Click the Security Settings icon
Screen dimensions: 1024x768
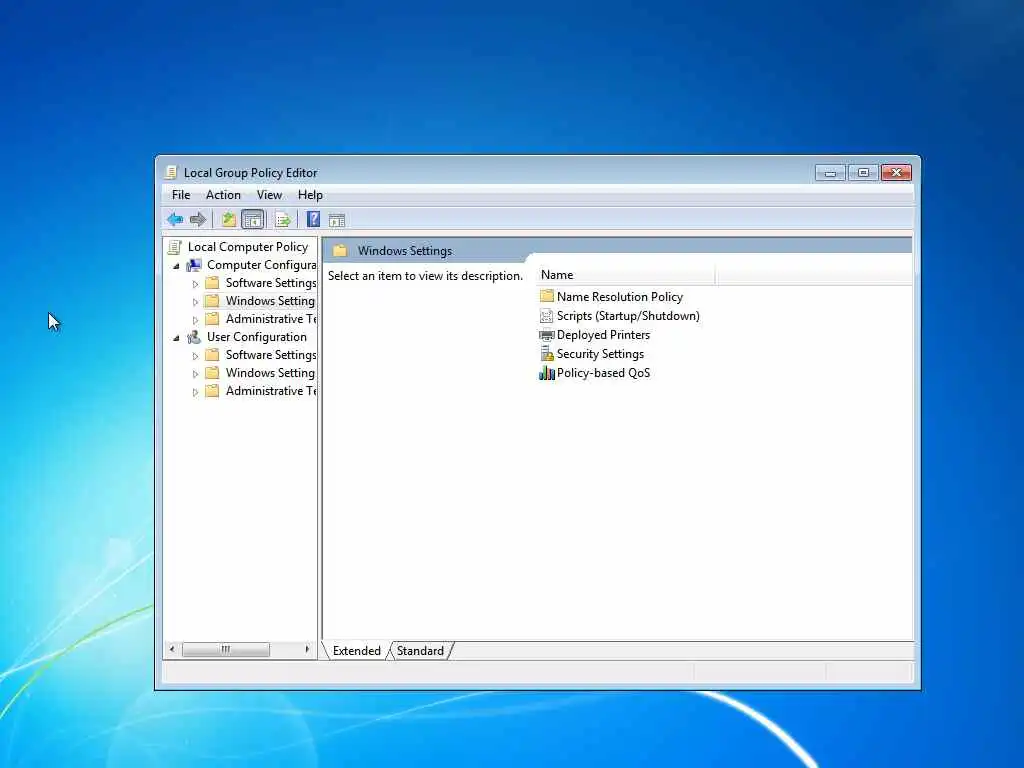(547, 354)
